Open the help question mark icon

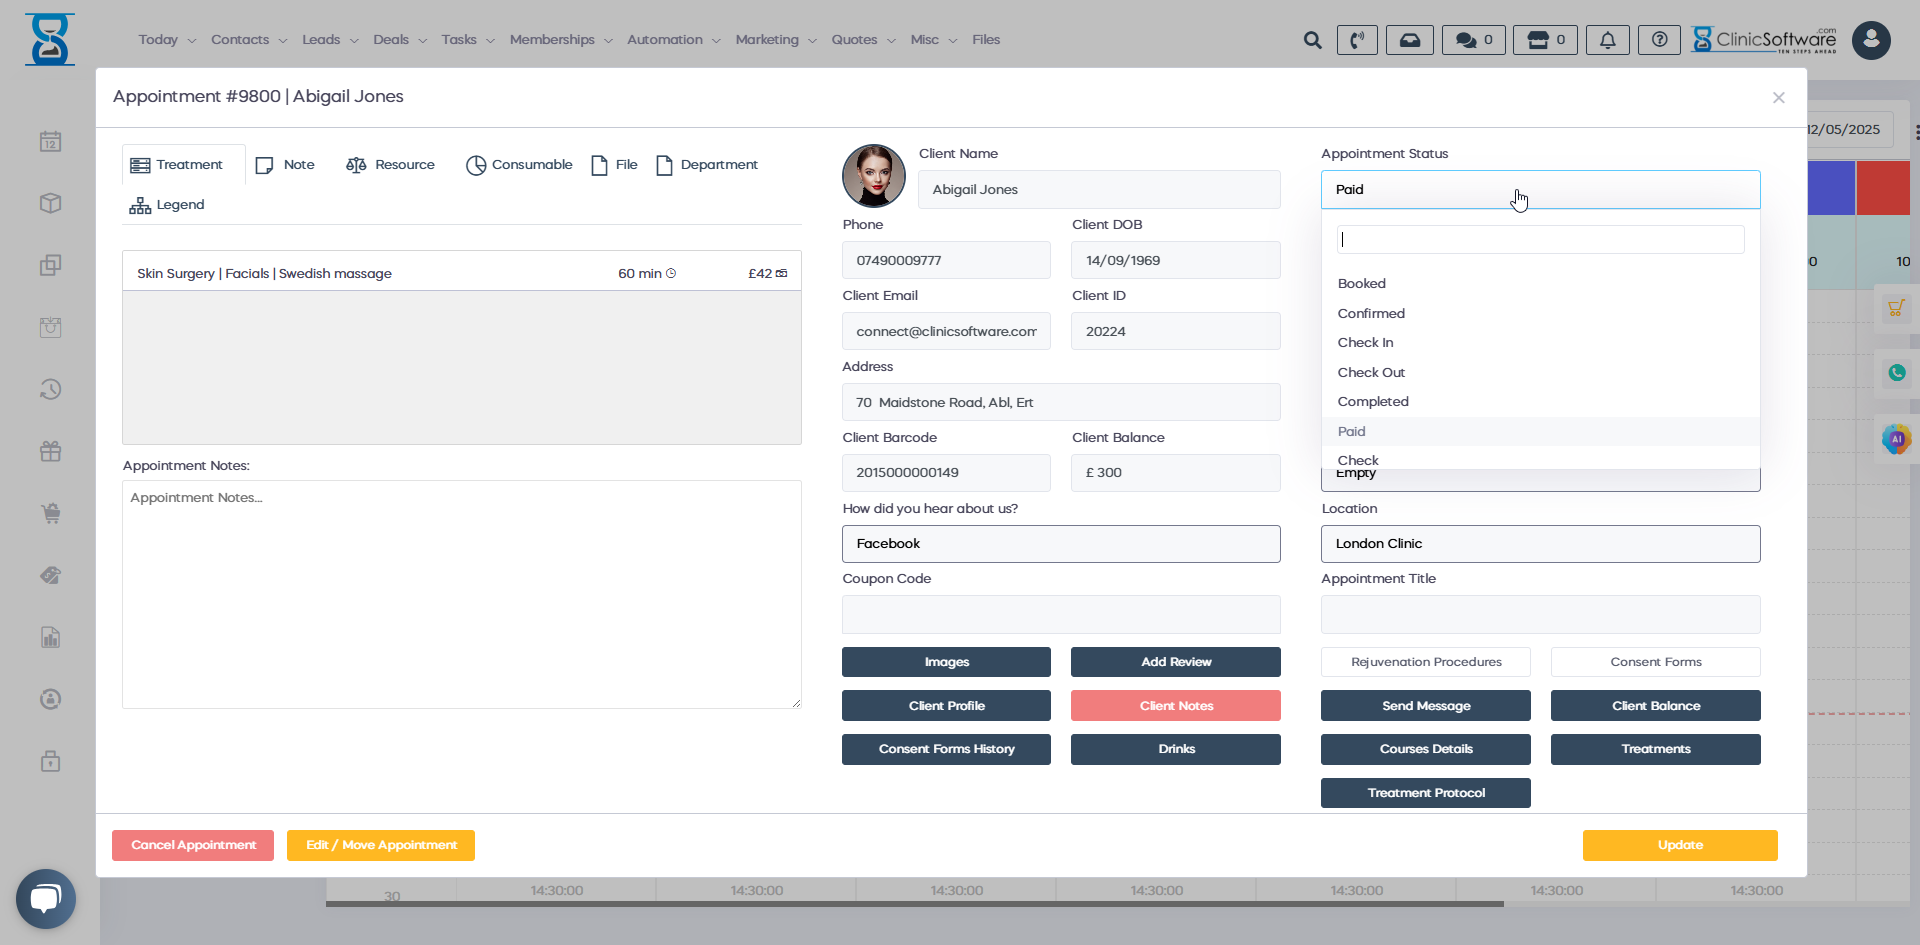[1660, 40]
